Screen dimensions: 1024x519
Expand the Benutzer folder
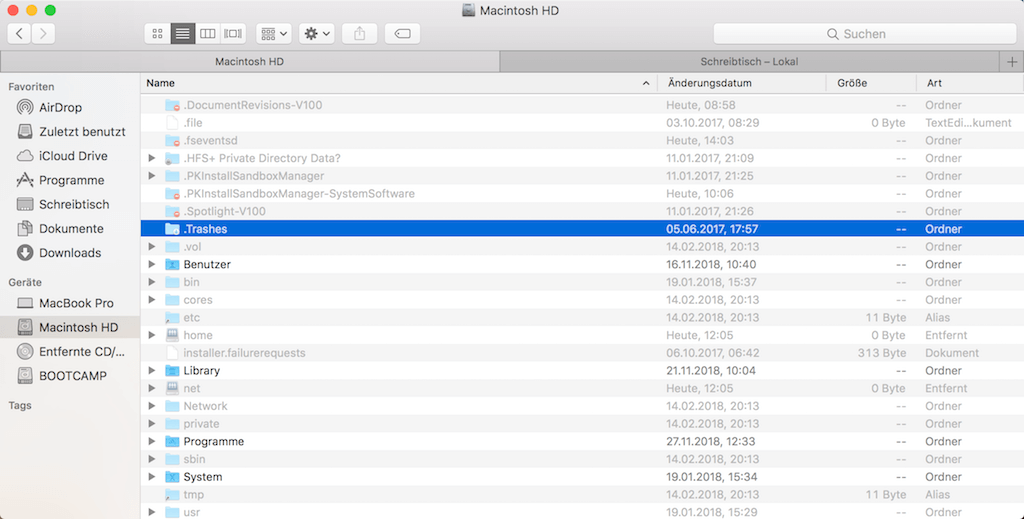point(152,264)
